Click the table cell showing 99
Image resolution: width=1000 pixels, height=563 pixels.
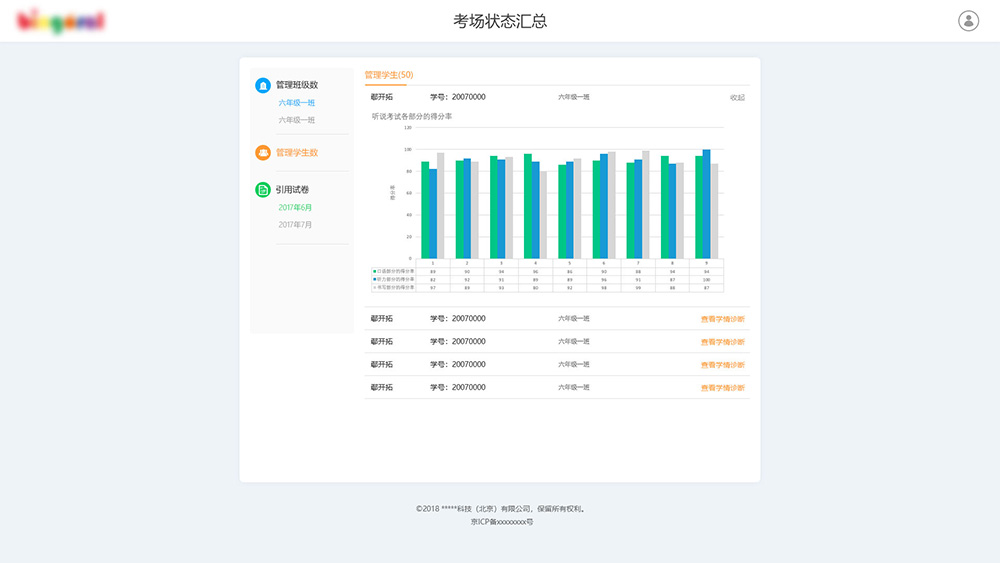click(x=638, y=288)
